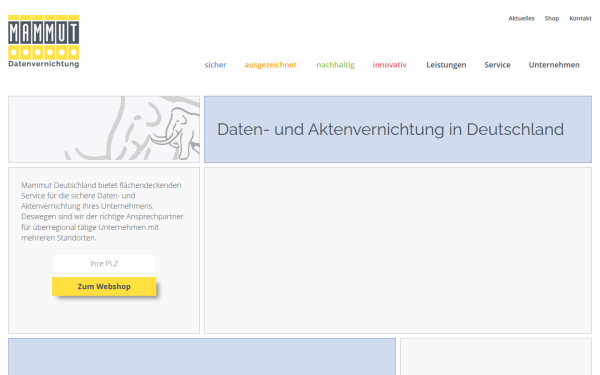The width and height of the screenshot is (600, 375).
Task: Go to the Kontakt page
Action: [580, 18]
